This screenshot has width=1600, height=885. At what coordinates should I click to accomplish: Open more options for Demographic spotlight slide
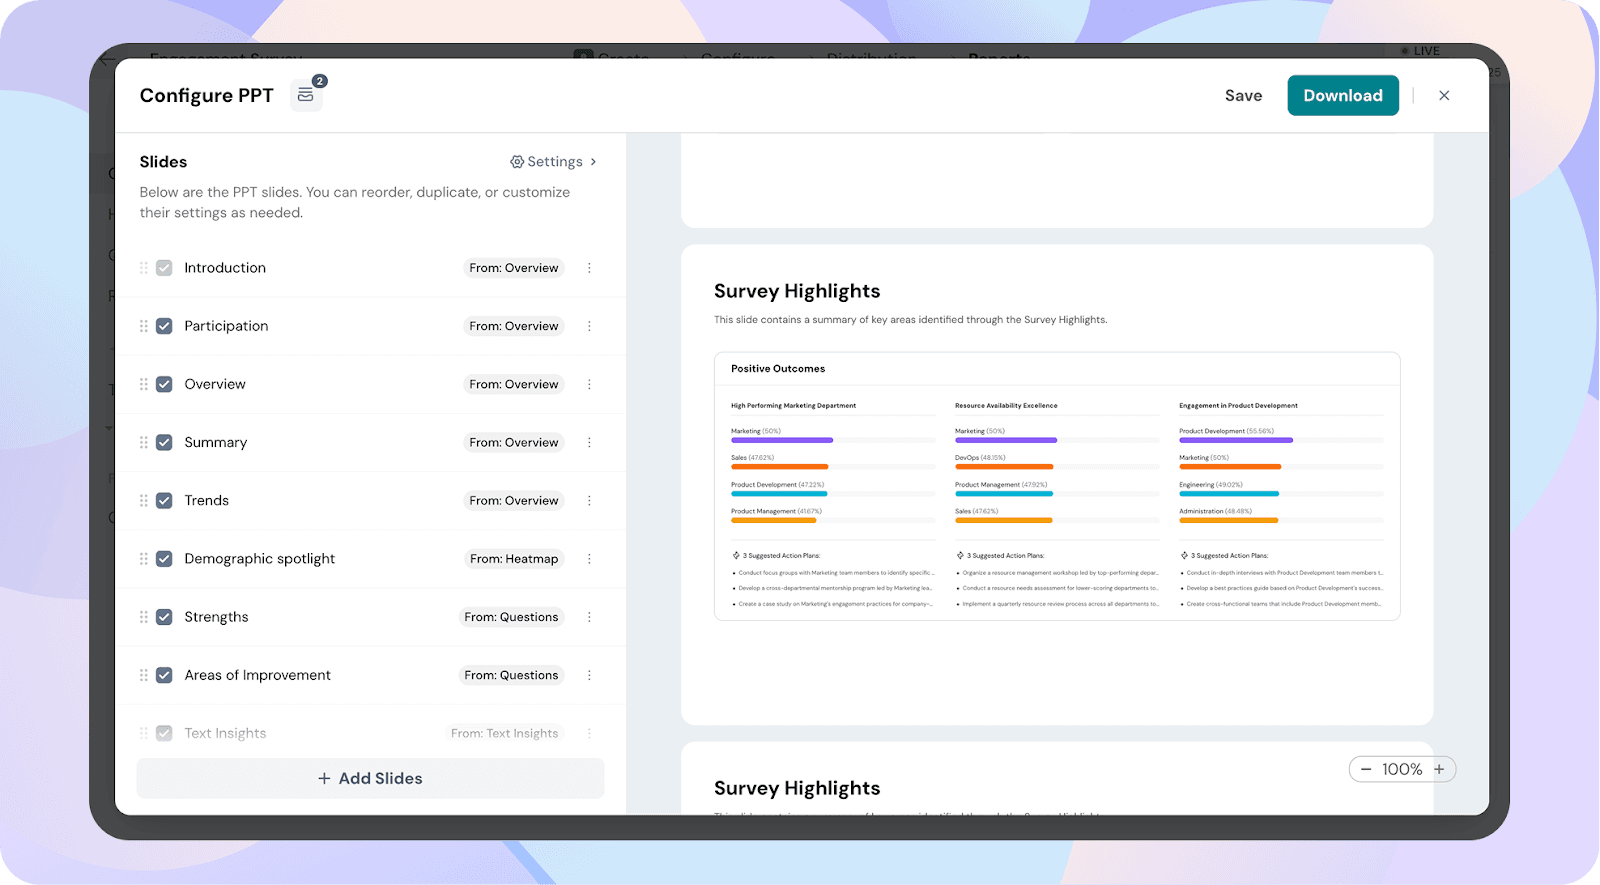(x=589, y=559)
